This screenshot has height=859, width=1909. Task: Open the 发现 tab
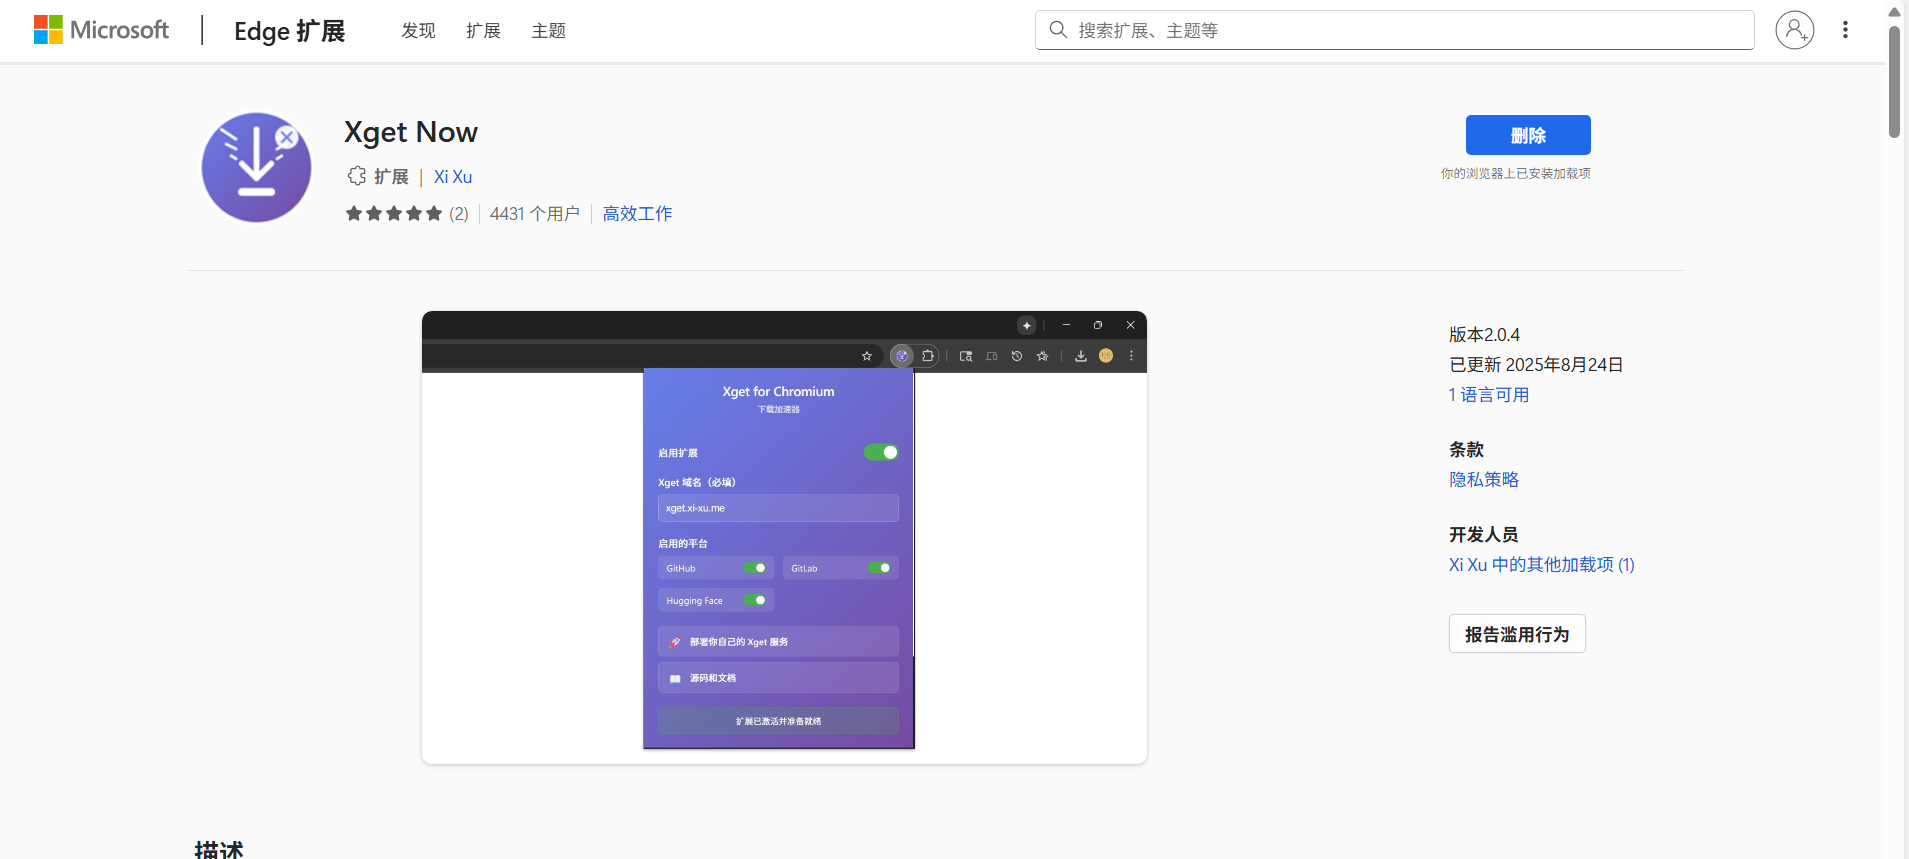coord(418,31)
